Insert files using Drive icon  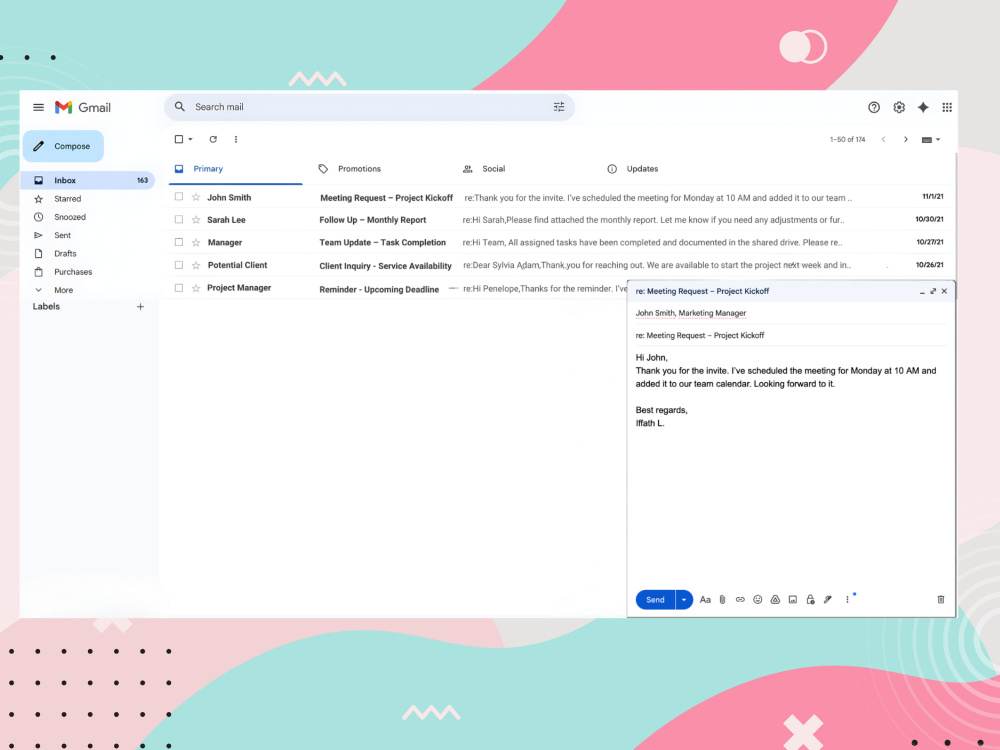coord(776,599)
